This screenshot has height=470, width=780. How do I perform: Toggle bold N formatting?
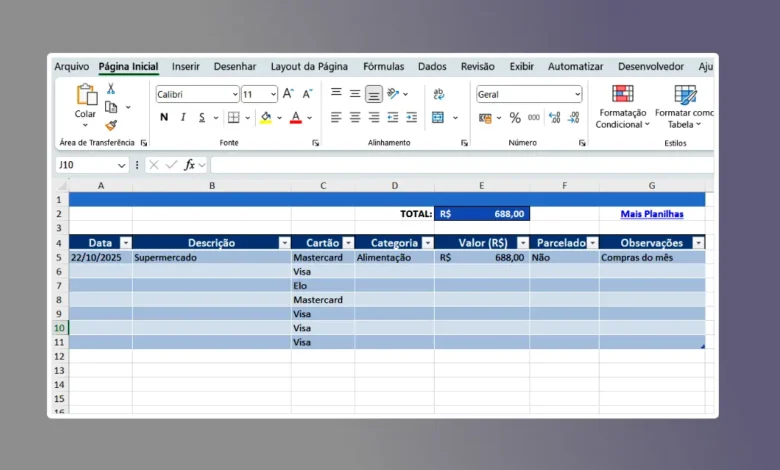[x=164, y=117]
